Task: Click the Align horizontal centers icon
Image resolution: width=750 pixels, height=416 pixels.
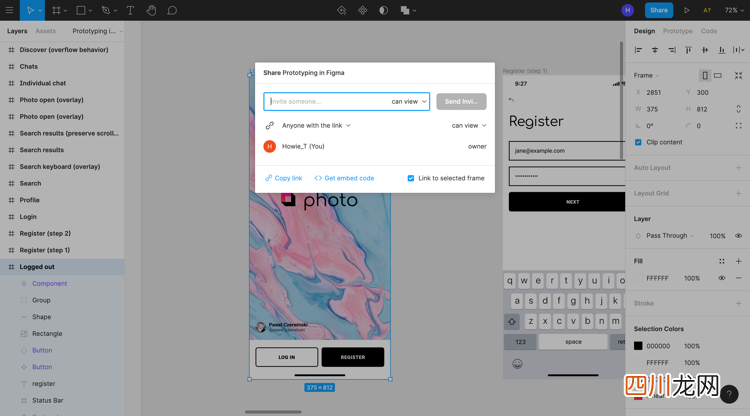Action: tap(655, 50)
